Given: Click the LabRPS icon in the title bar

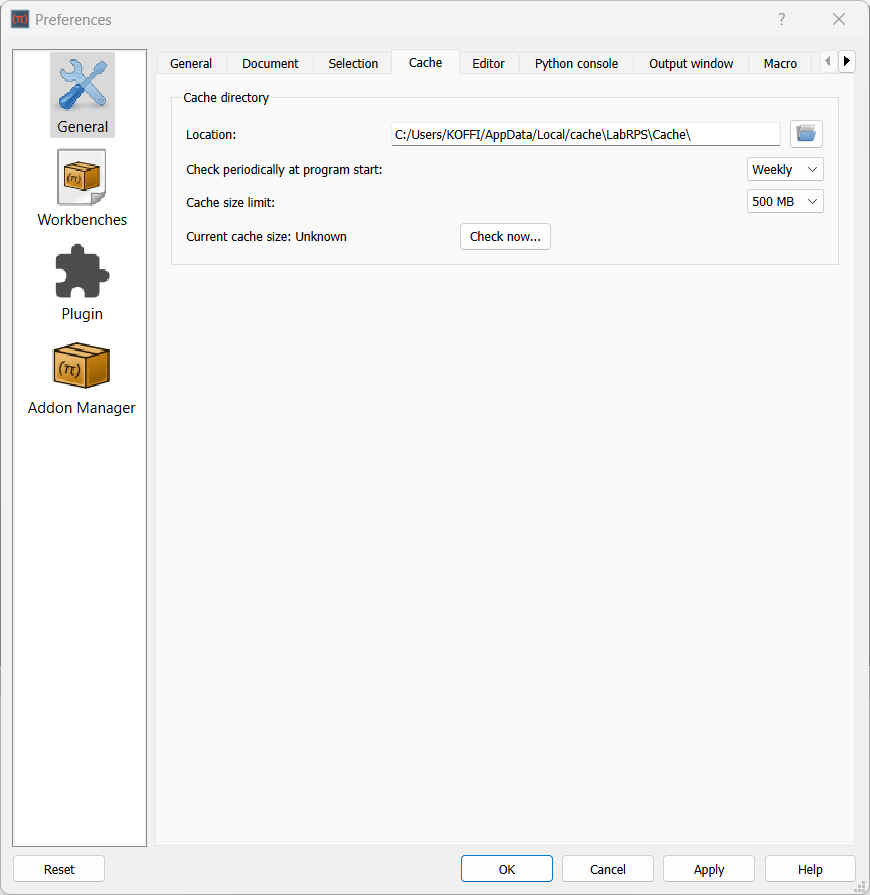Looking at the screenshot, I should [20, 19].
